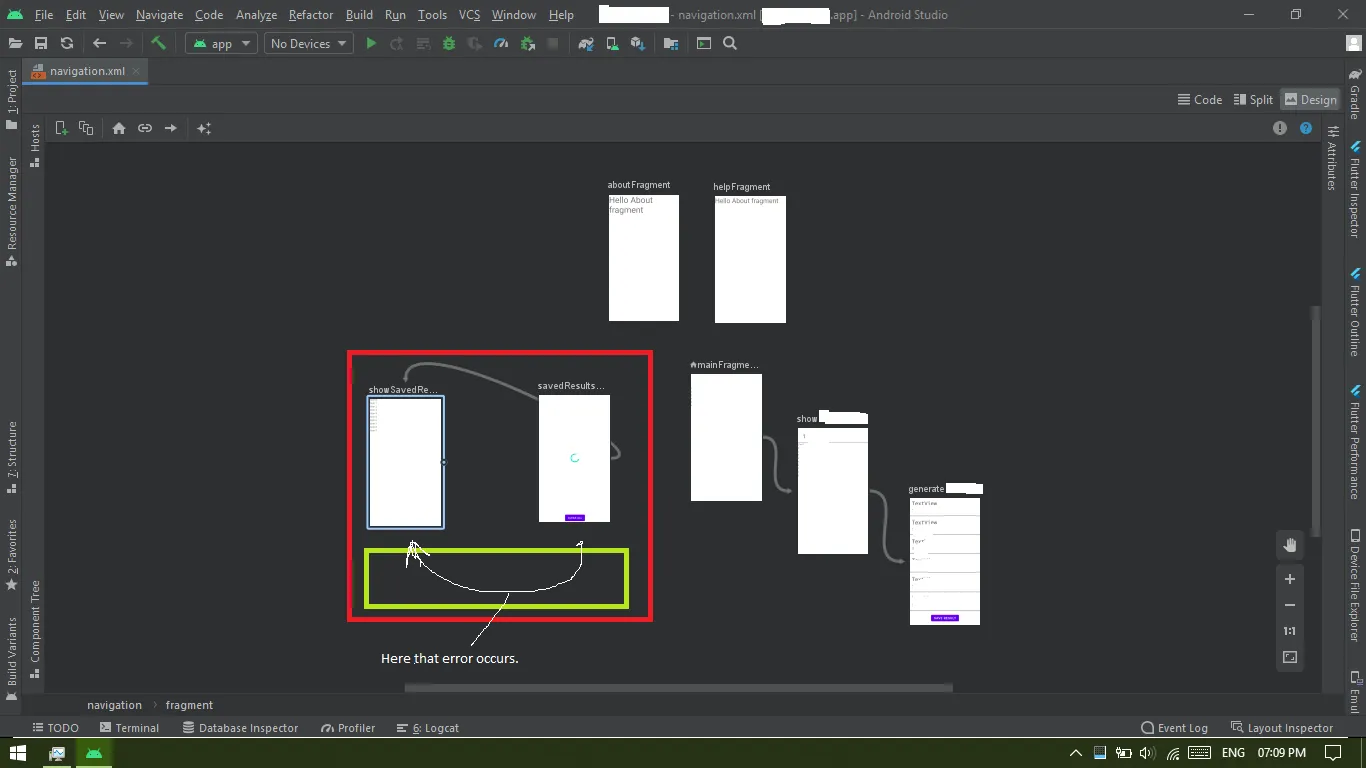Open the app run configuration dropdown
The image size is (1366, 768).
[x=222, y=43]
